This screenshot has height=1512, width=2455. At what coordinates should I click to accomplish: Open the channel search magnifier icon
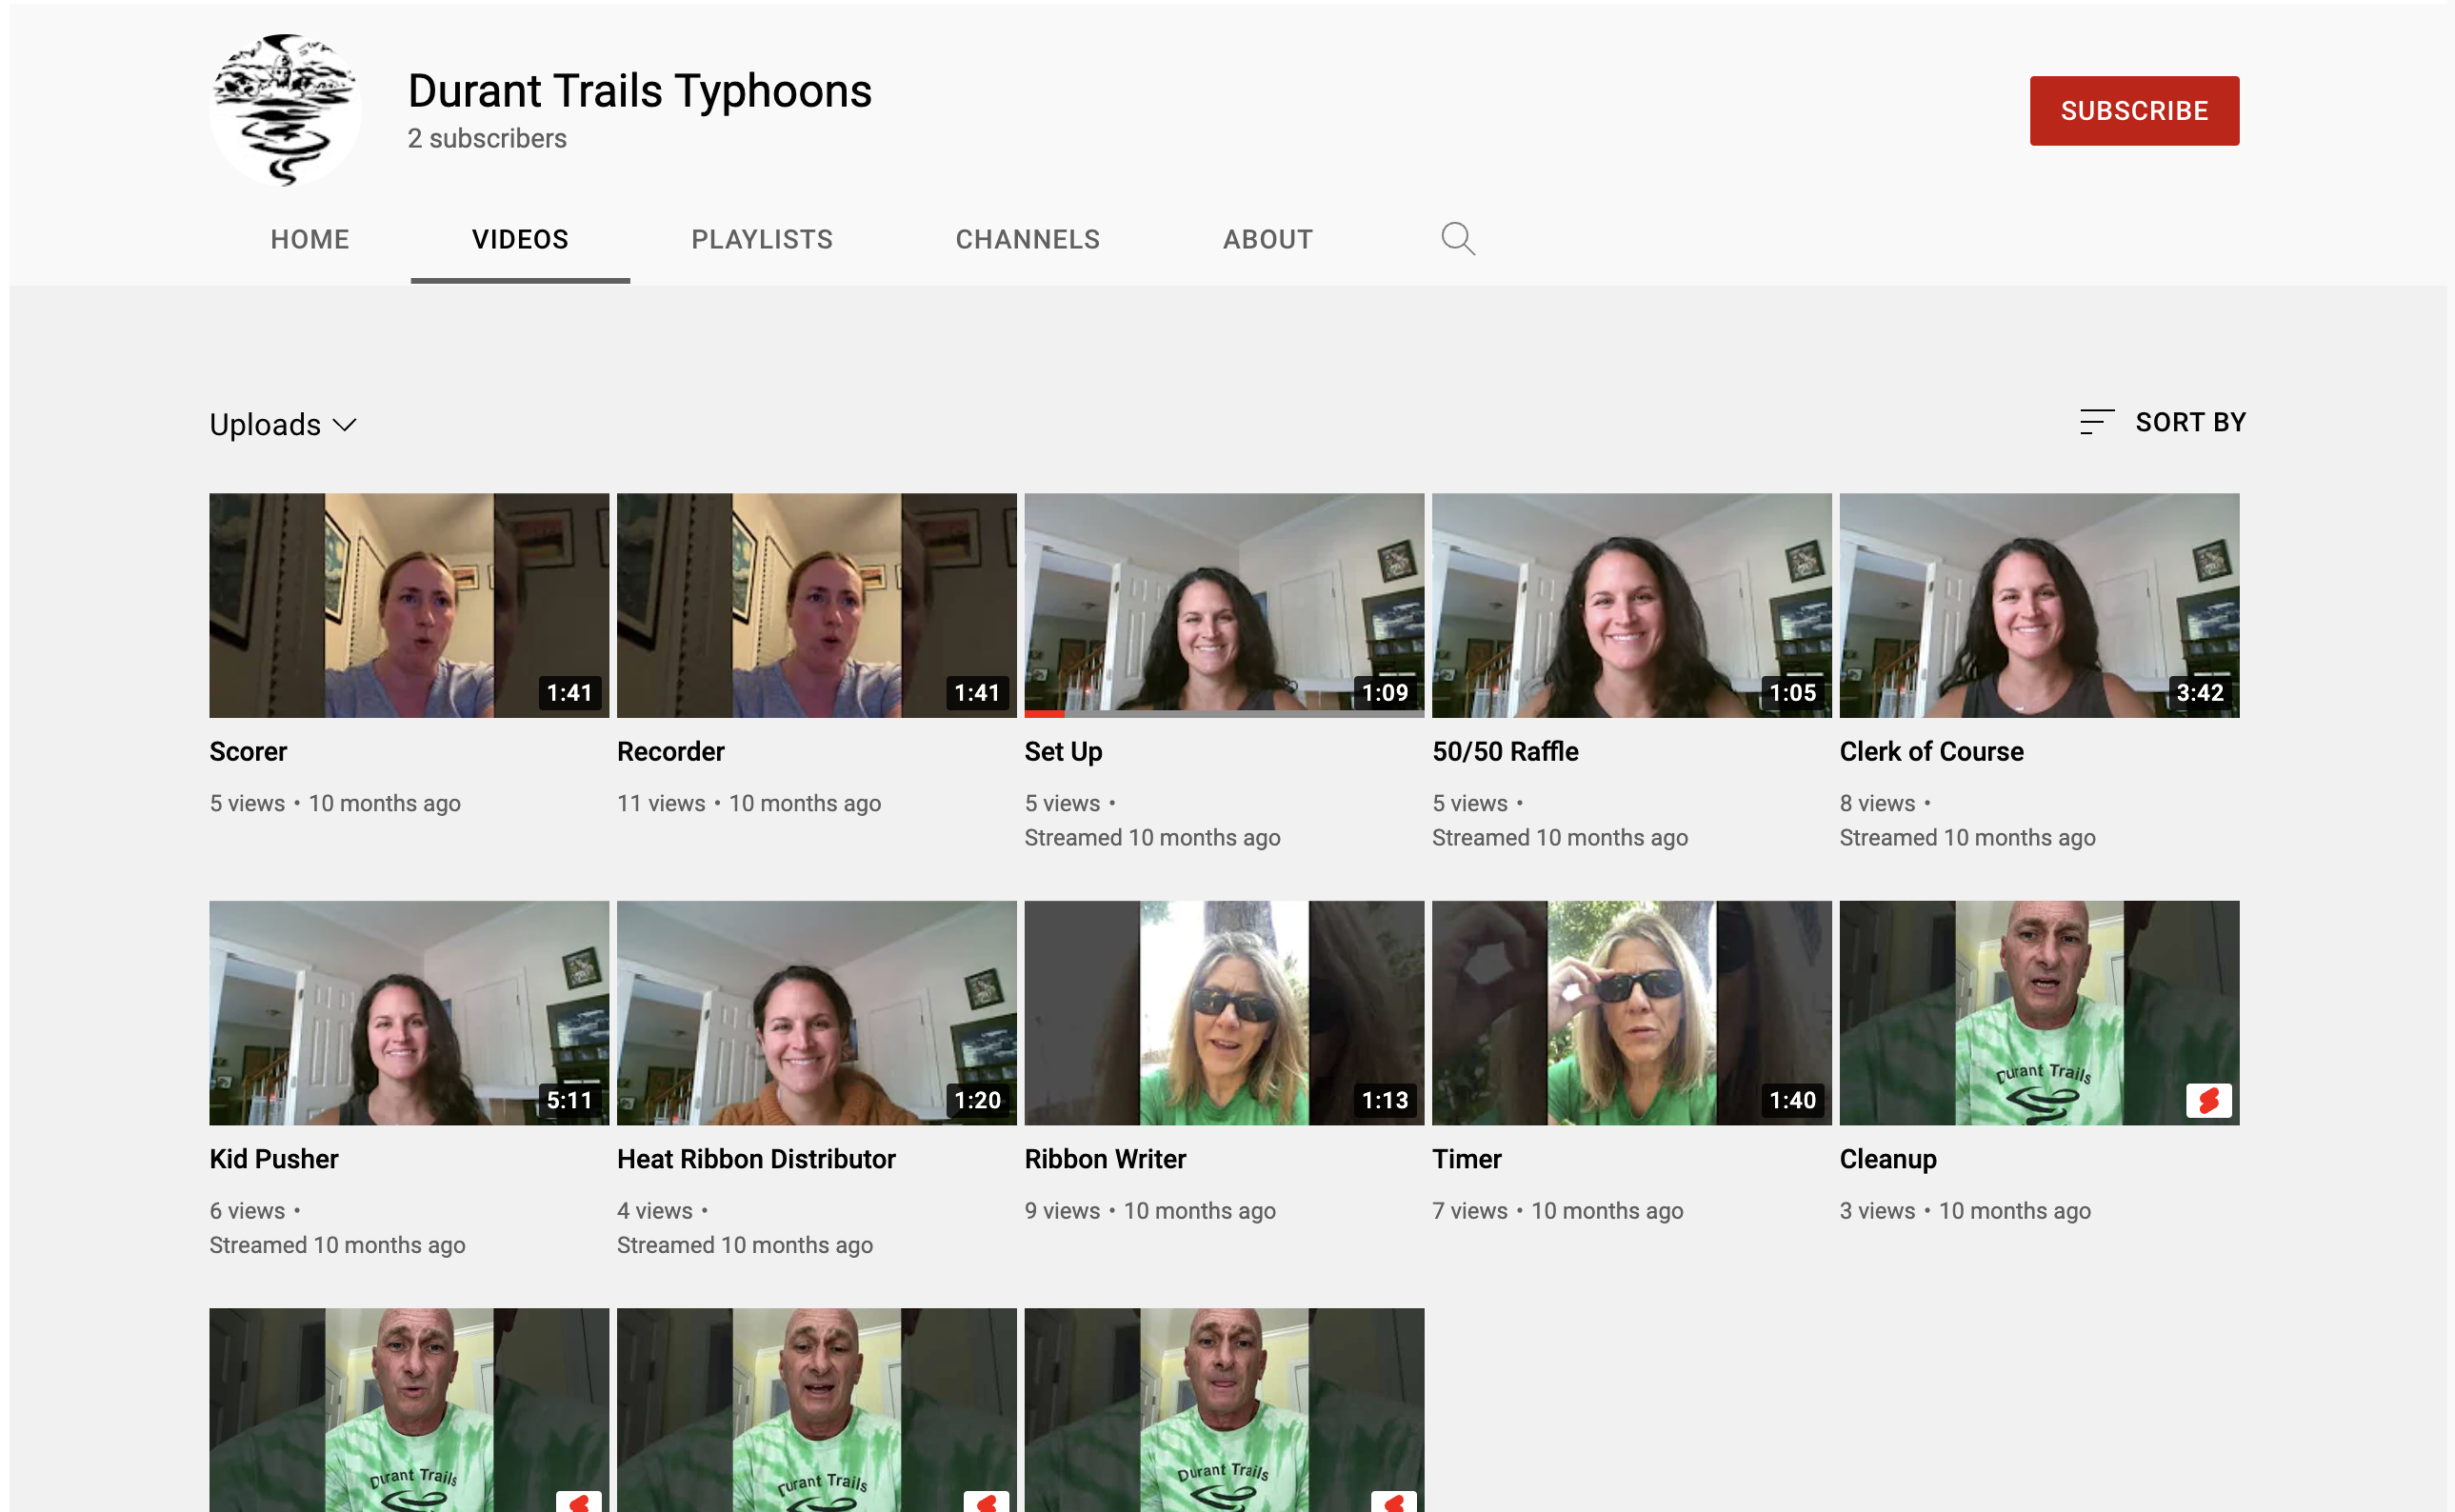[x=1457, y=239]
